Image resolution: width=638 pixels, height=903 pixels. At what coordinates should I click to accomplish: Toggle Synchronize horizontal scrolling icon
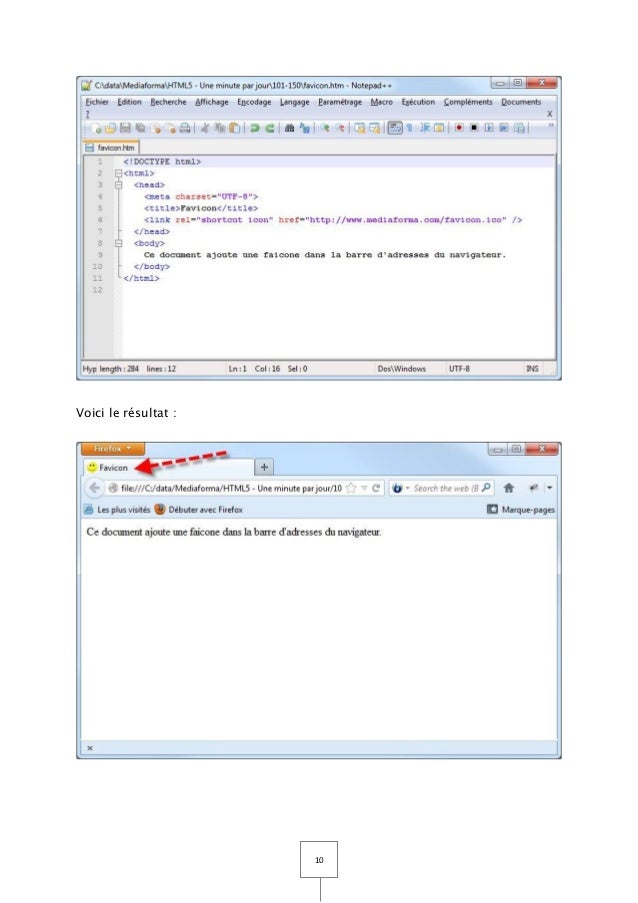[375, 128]
